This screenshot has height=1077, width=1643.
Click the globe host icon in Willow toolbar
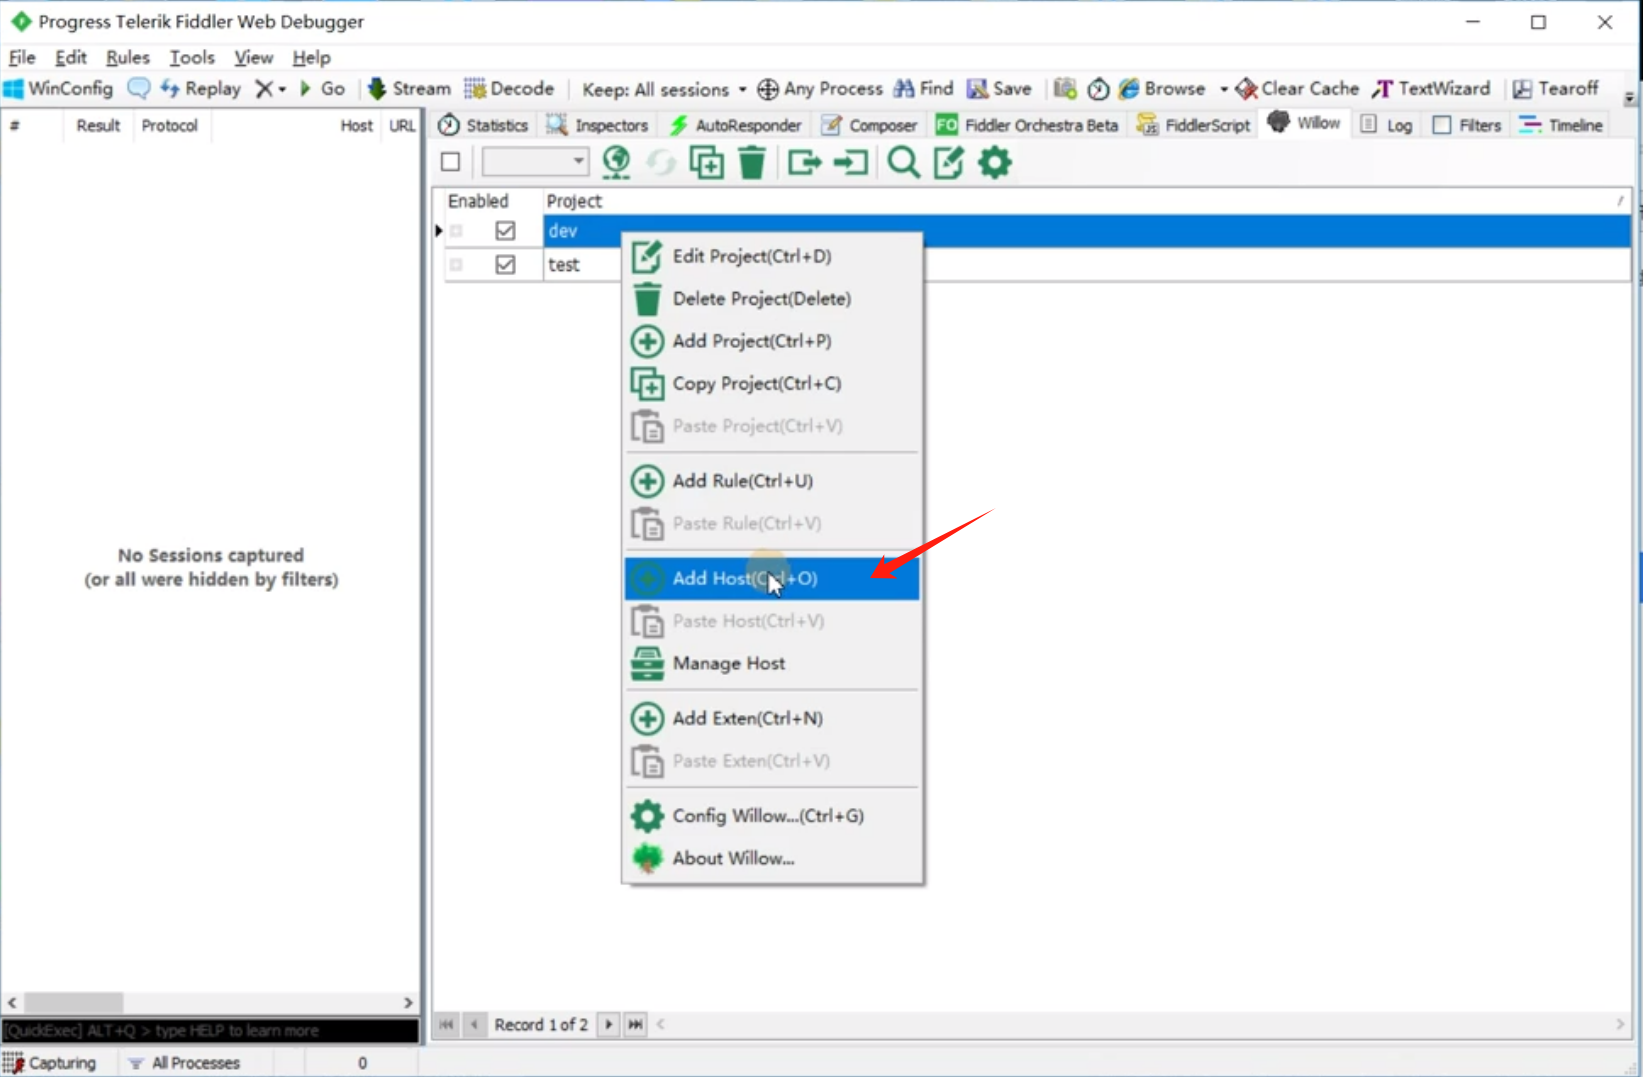pyautogui.click(x=616, y=162)
